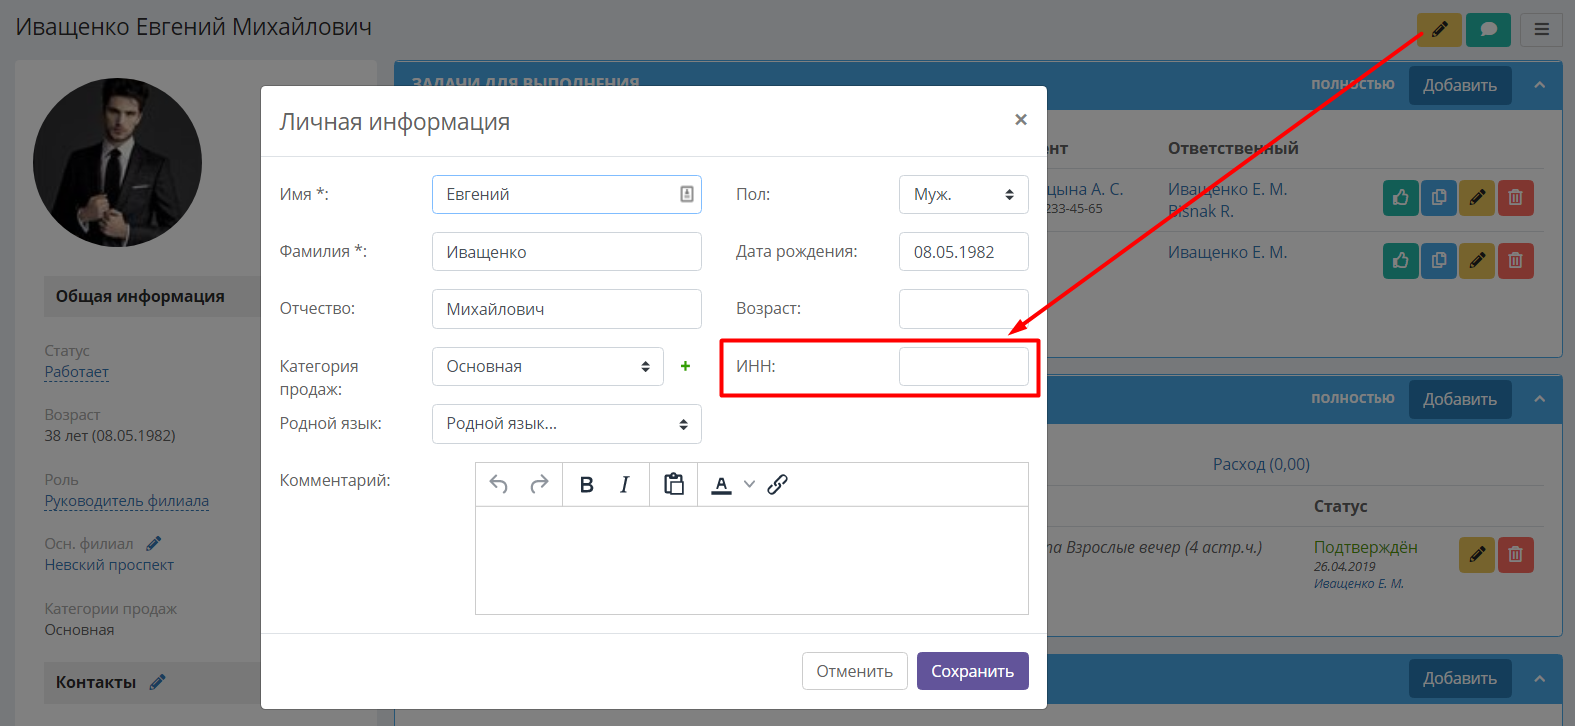Click полностью link in tasks panel
This screenshot has width=1575, height=726.
coord(1353,84)
